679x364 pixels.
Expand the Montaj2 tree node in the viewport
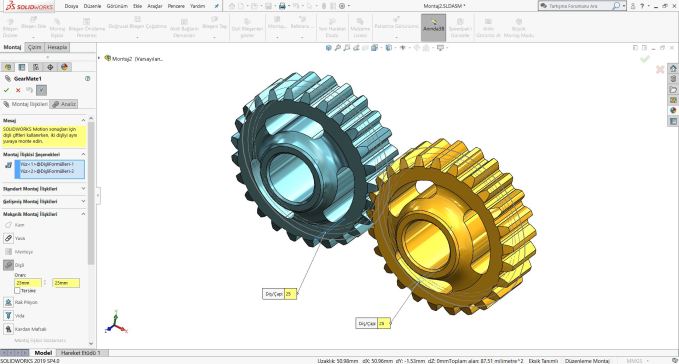coord(100,58)
